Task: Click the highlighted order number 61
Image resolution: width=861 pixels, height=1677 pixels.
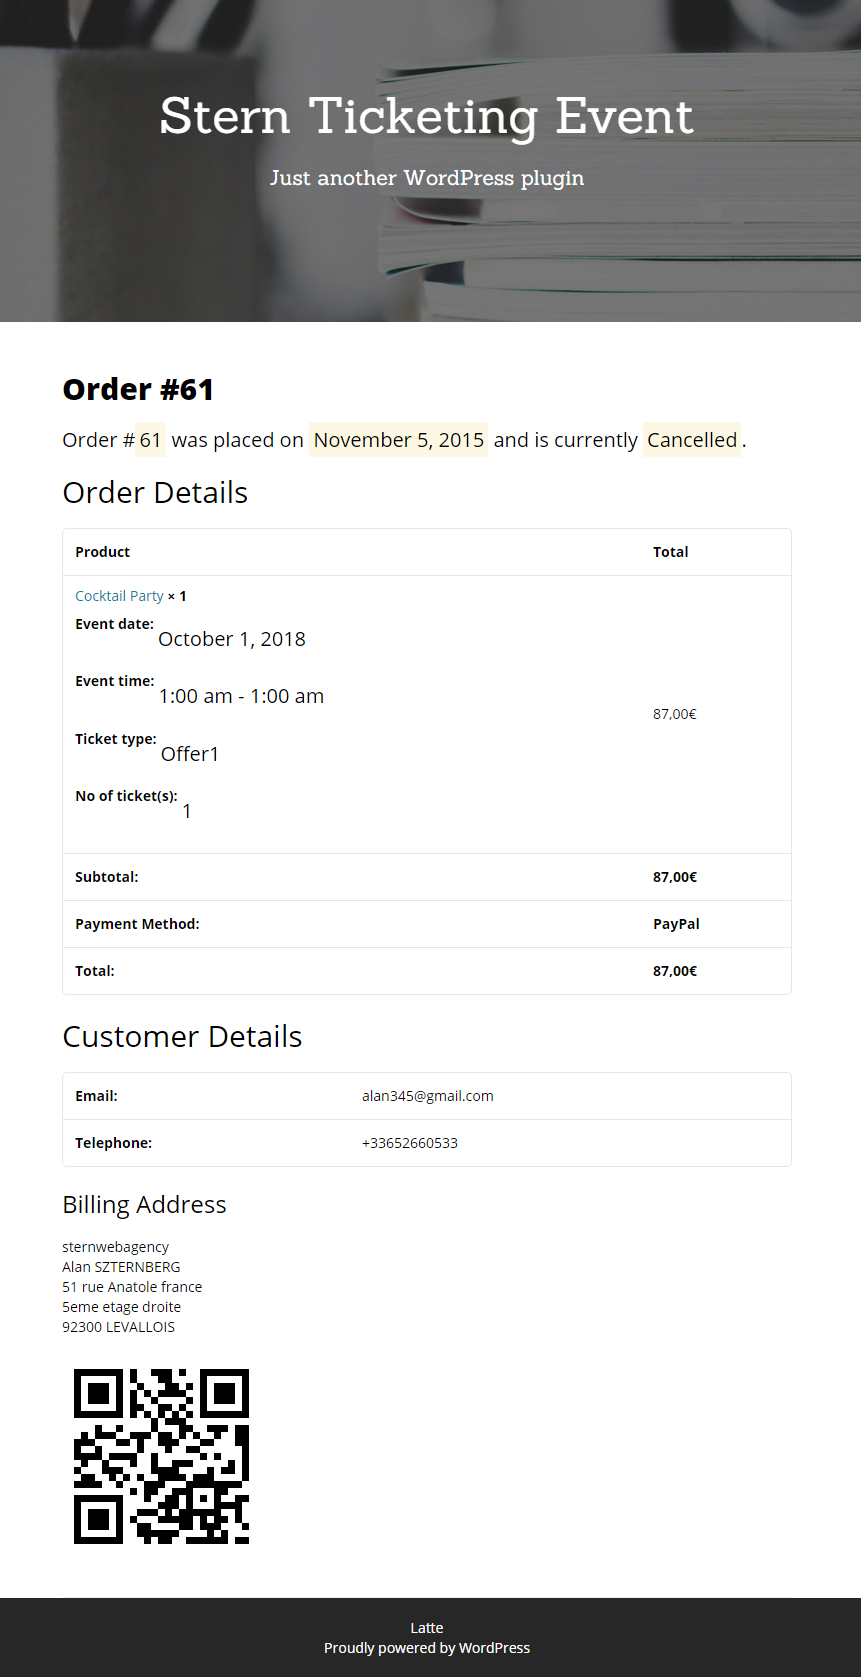Action: coord(150,440)
